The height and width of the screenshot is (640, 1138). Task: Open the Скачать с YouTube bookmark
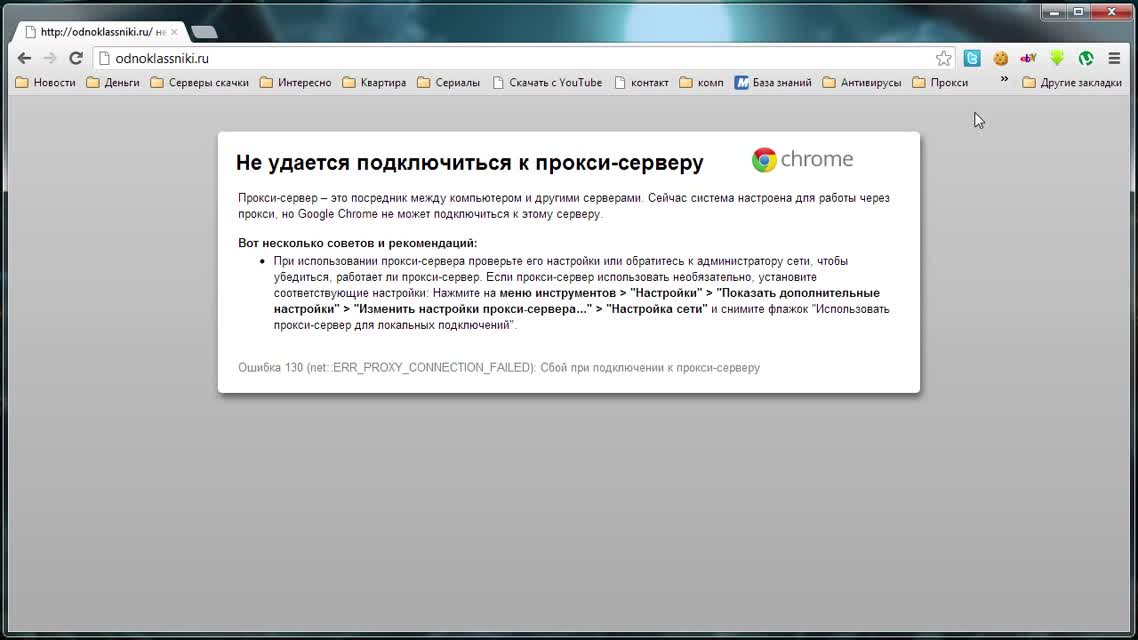click(548, 83)
